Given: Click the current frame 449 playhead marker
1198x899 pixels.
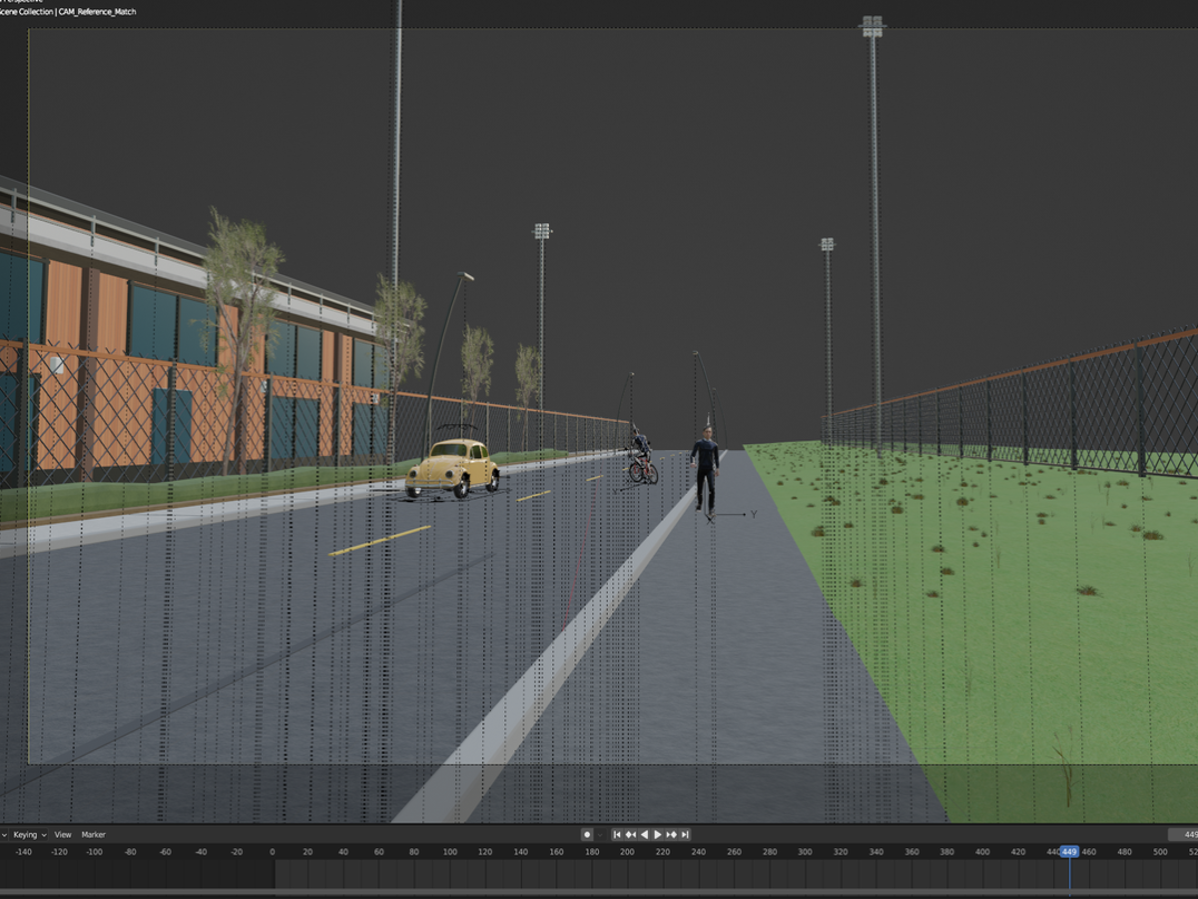Looking at the screenshot, I should coord(1069,852).
